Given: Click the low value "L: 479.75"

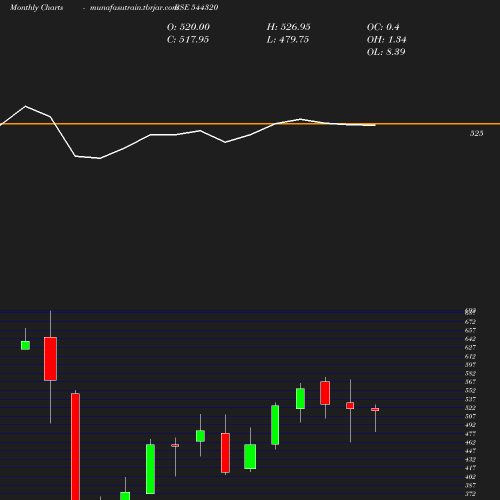Looking at the screenshot, I should (288, 40).
